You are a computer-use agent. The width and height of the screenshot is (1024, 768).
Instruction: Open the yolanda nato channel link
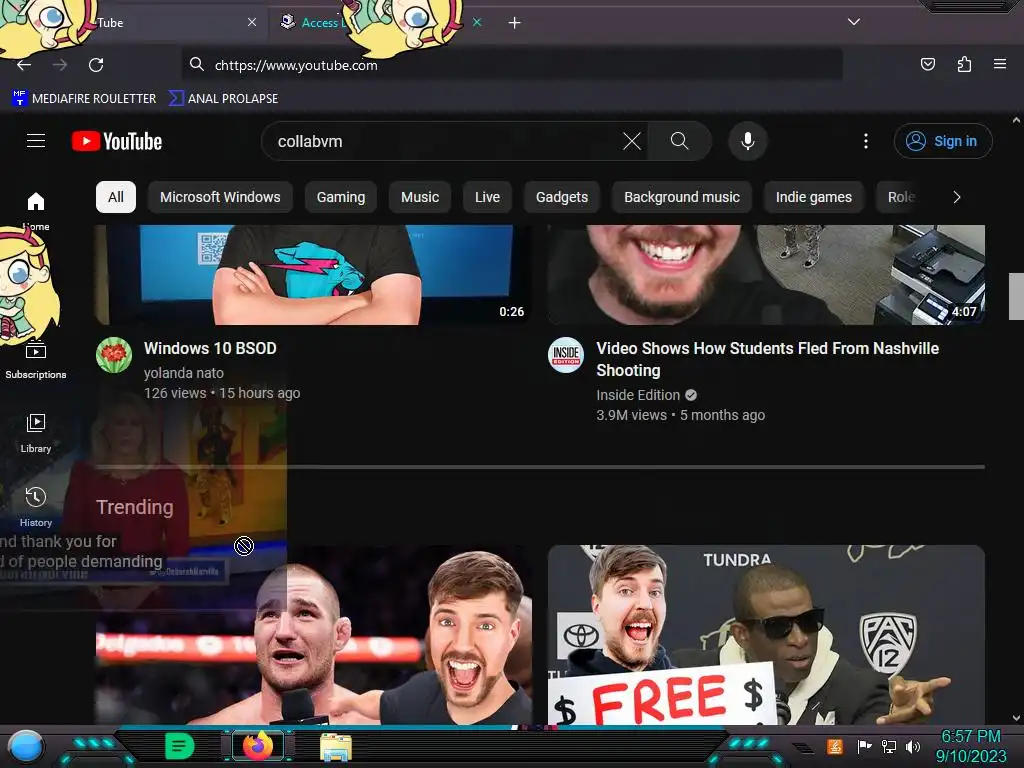(x=184, y=373)
